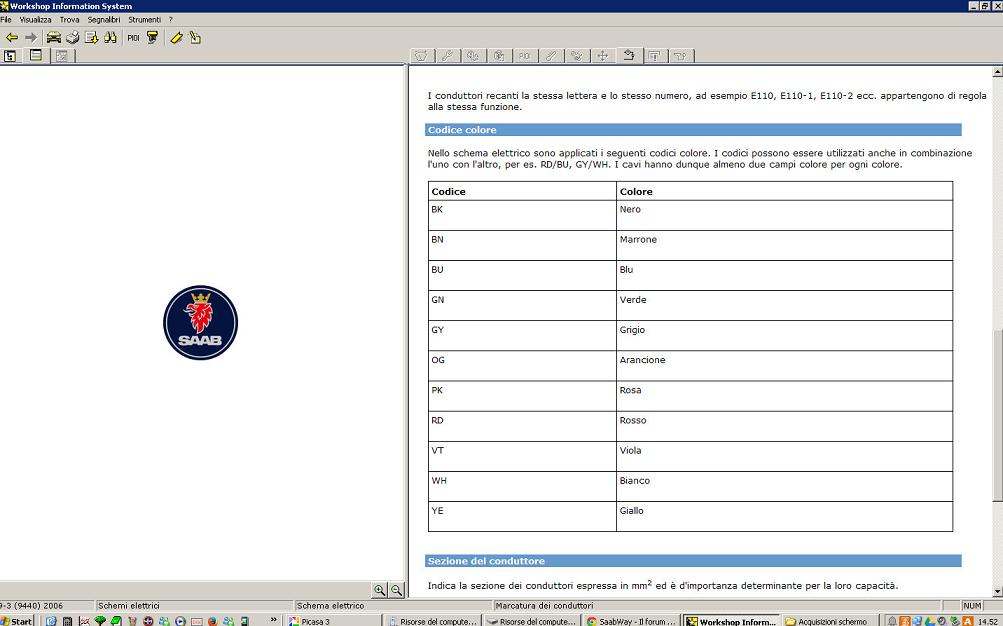The height and width of the screenshot is (626, 1003).
Task: Print the document with the printer icon
Action: click(72, 38)
